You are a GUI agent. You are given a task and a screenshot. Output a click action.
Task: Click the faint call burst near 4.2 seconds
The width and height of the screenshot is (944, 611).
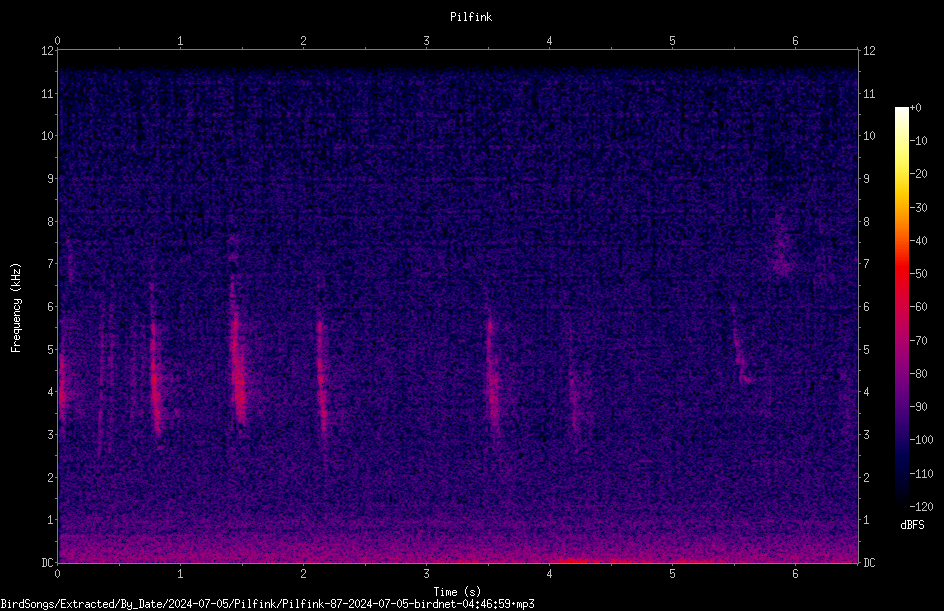(575, 403)
